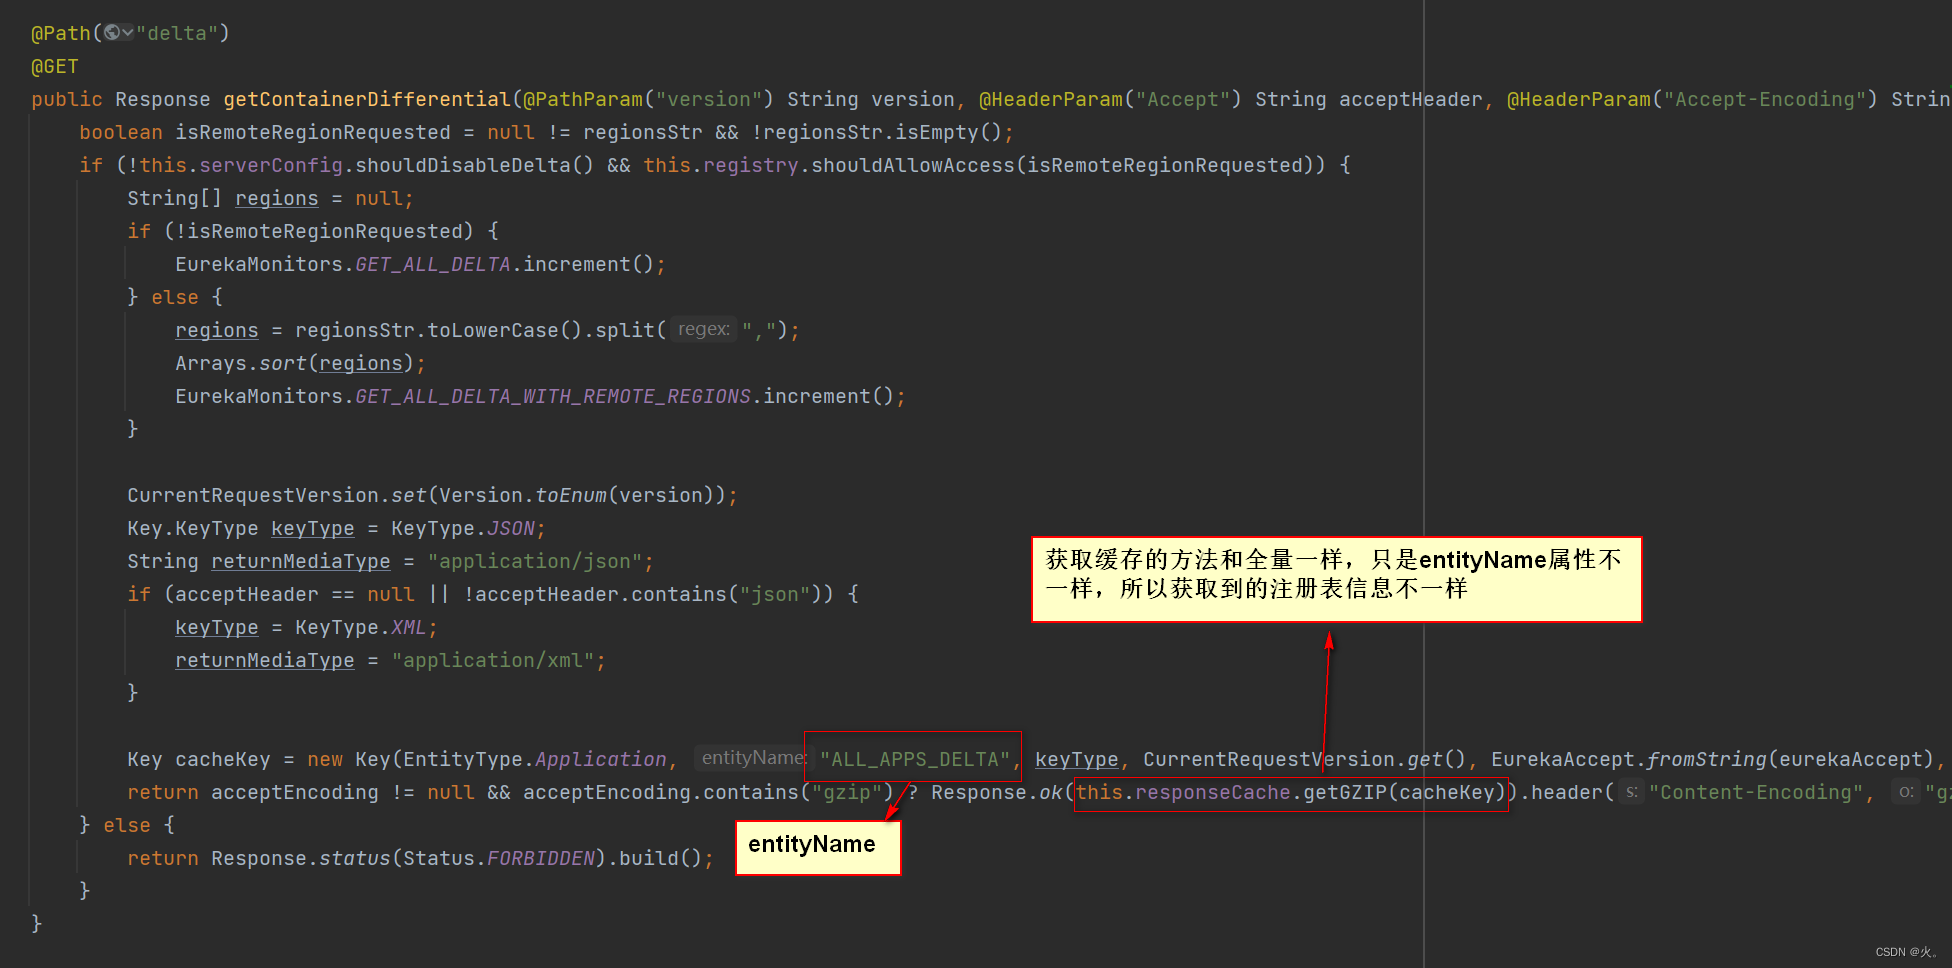This screenshot has width=1952, height=968.
Task: Click the "Content-Encoding" header string
Action: [1755, 792]
